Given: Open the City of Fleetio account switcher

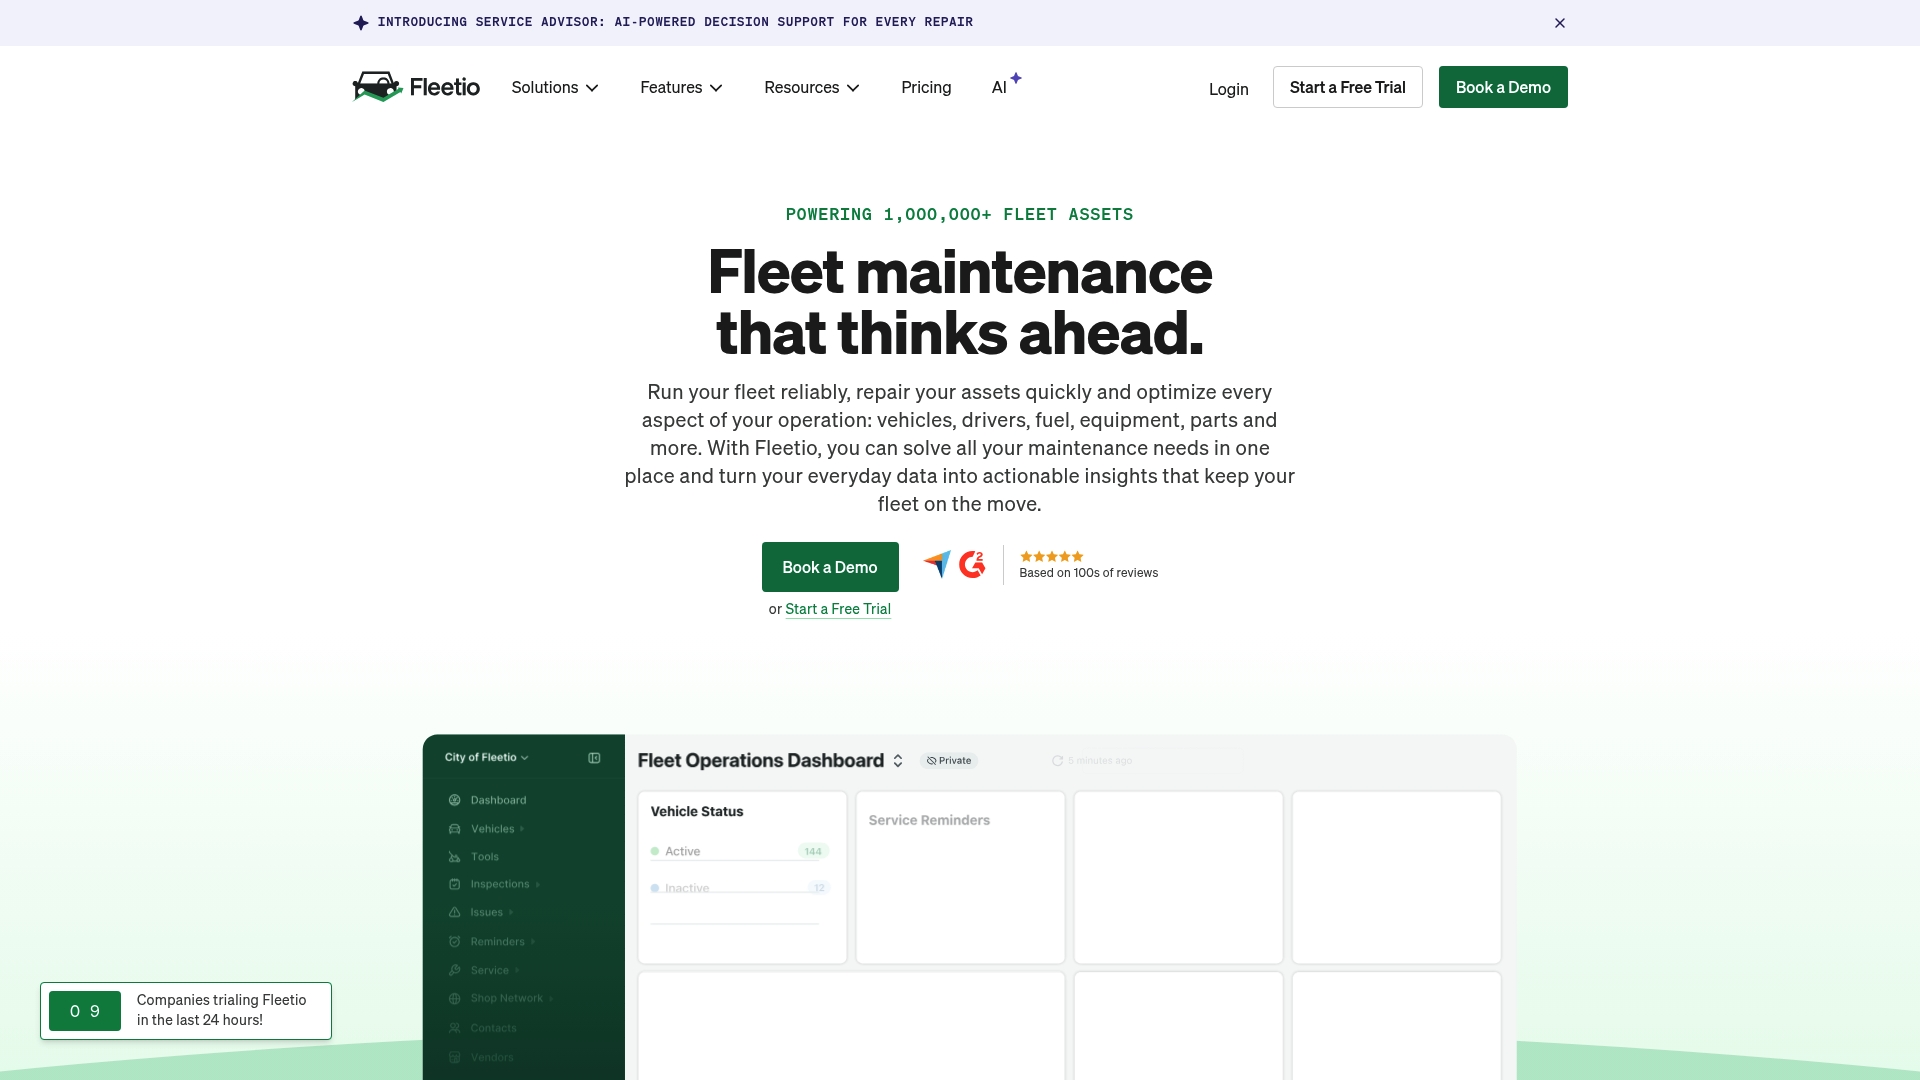Looking at the screenshot, I should [x=487, y=758].
